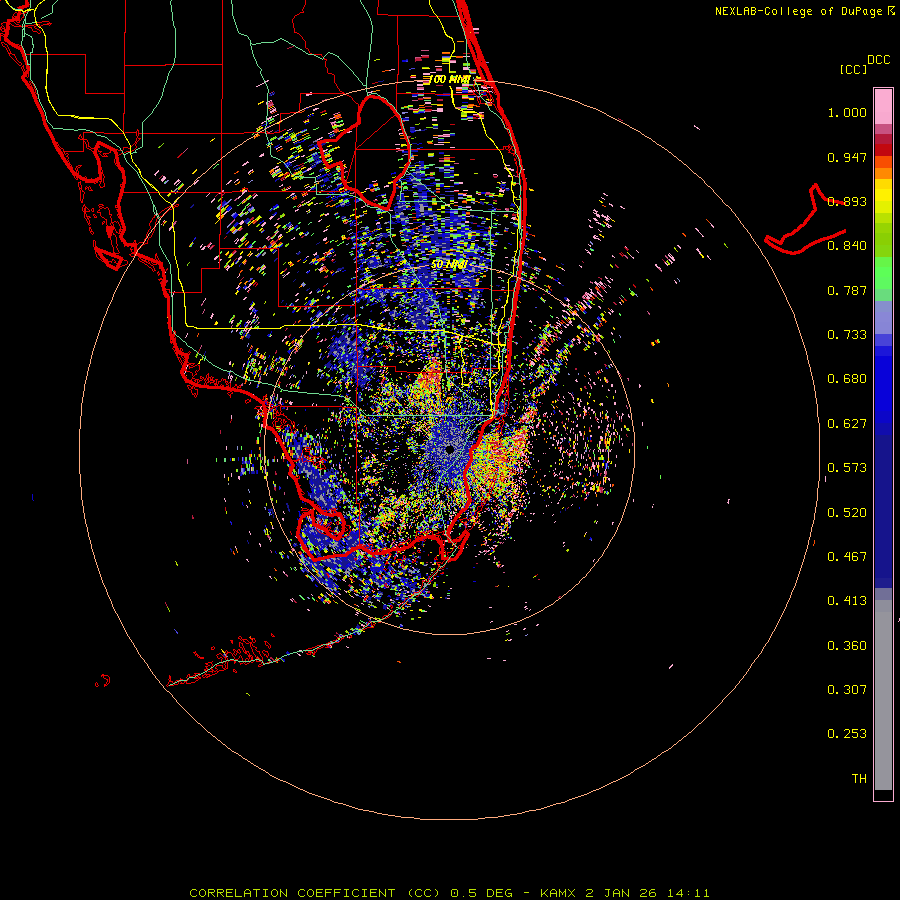Click the 0.840 value on the color scale
The width and height of the screenshot is (900, 900).
847,246
